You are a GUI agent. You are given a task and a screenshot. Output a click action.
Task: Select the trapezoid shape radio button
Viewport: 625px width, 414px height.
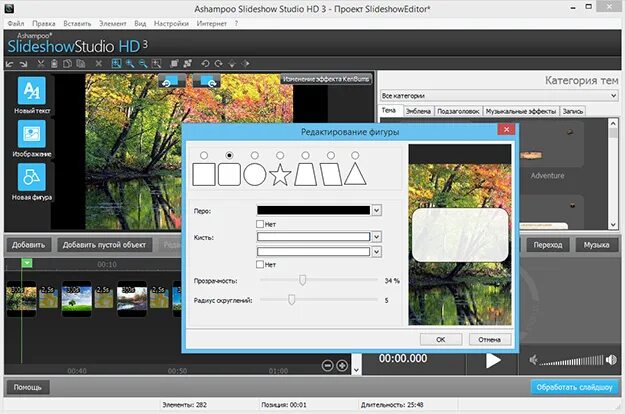(305, 155)
